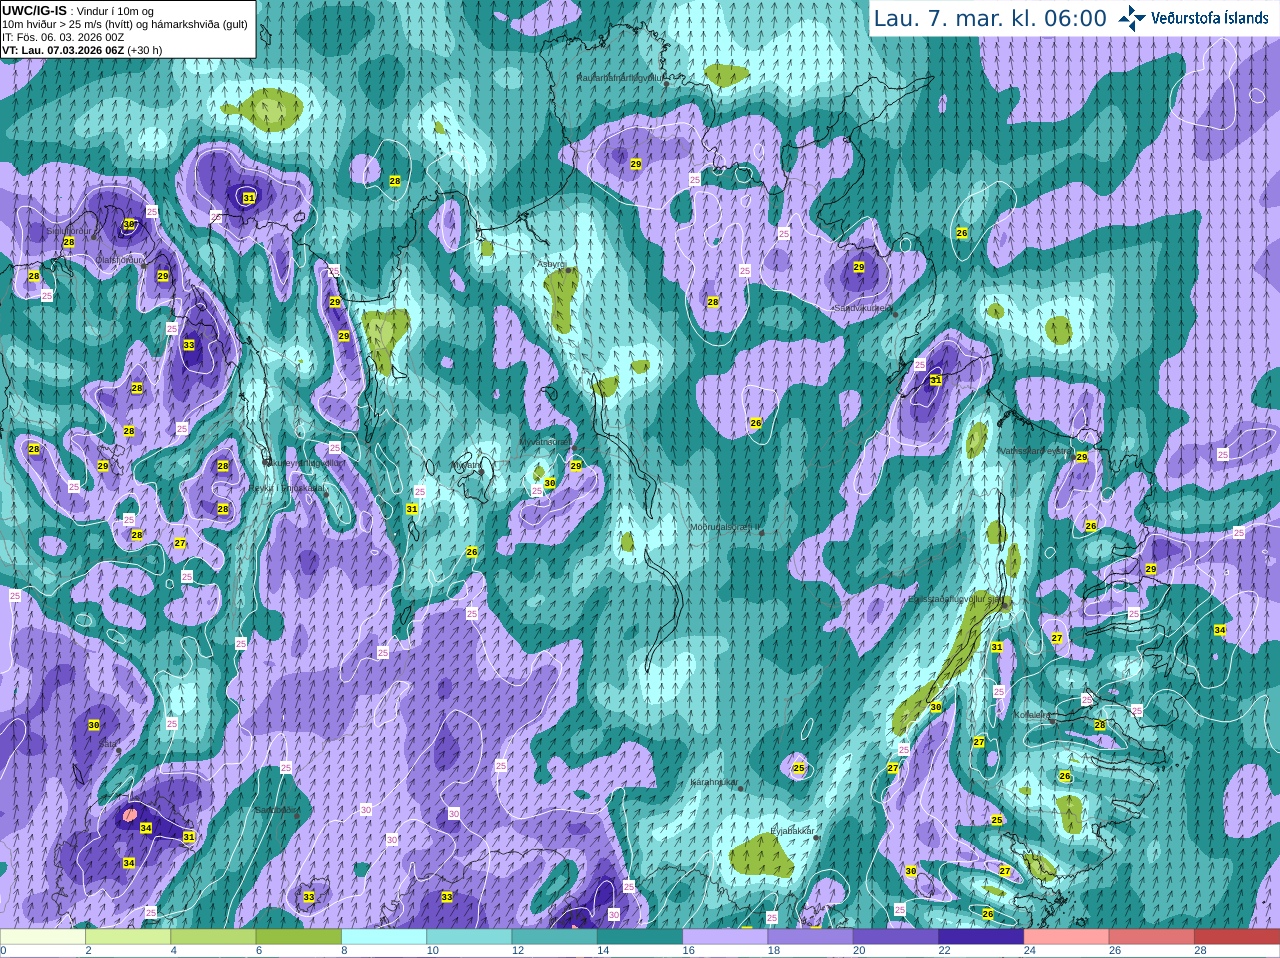The height and width of the screenshot is (958, 1280).
Task: Click the 12–14 m/s teal legend swatch
Action: tap(555, 937)
